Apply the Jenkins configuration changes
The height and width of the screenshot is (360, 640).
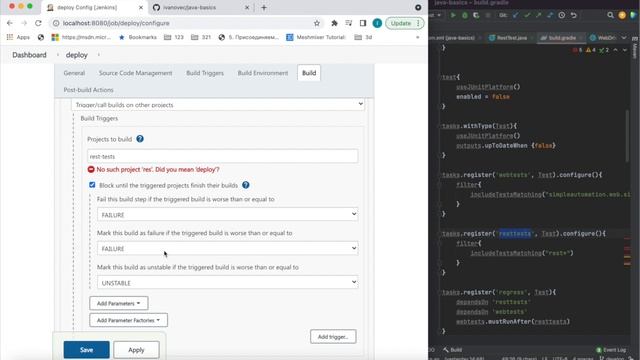pos(136,350)
